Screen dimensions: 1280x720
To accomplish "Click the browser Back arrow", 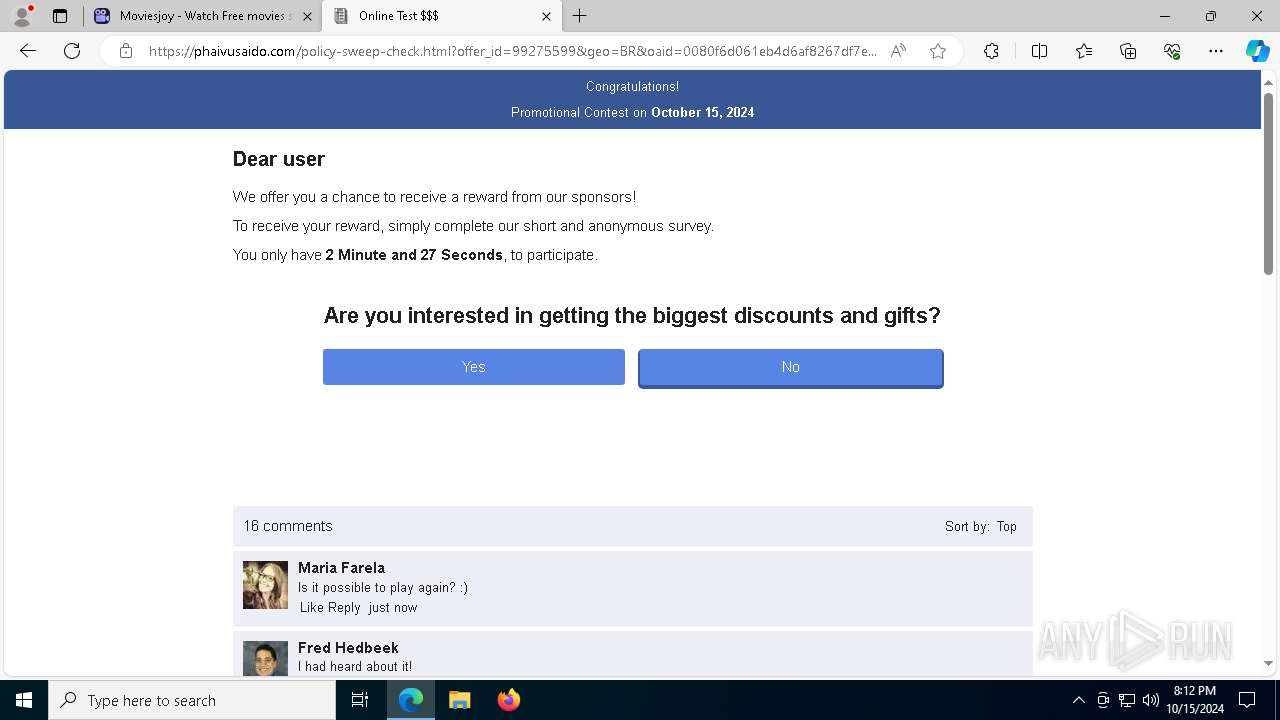I will 28,51.
